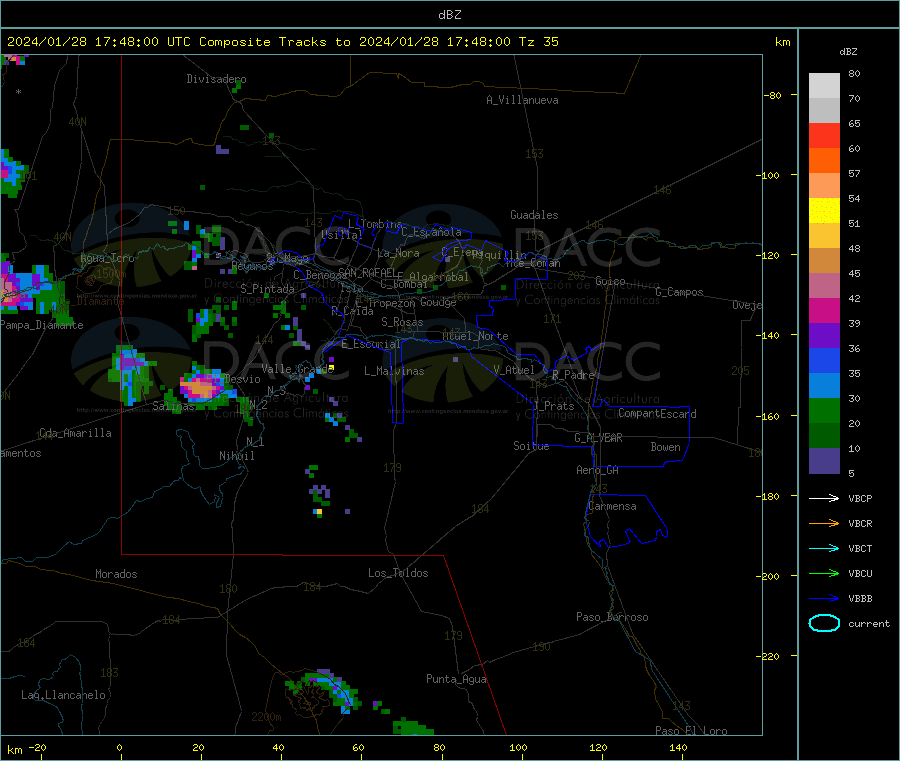Select the light gray 70-80 dBZ color band

point(824,86)
